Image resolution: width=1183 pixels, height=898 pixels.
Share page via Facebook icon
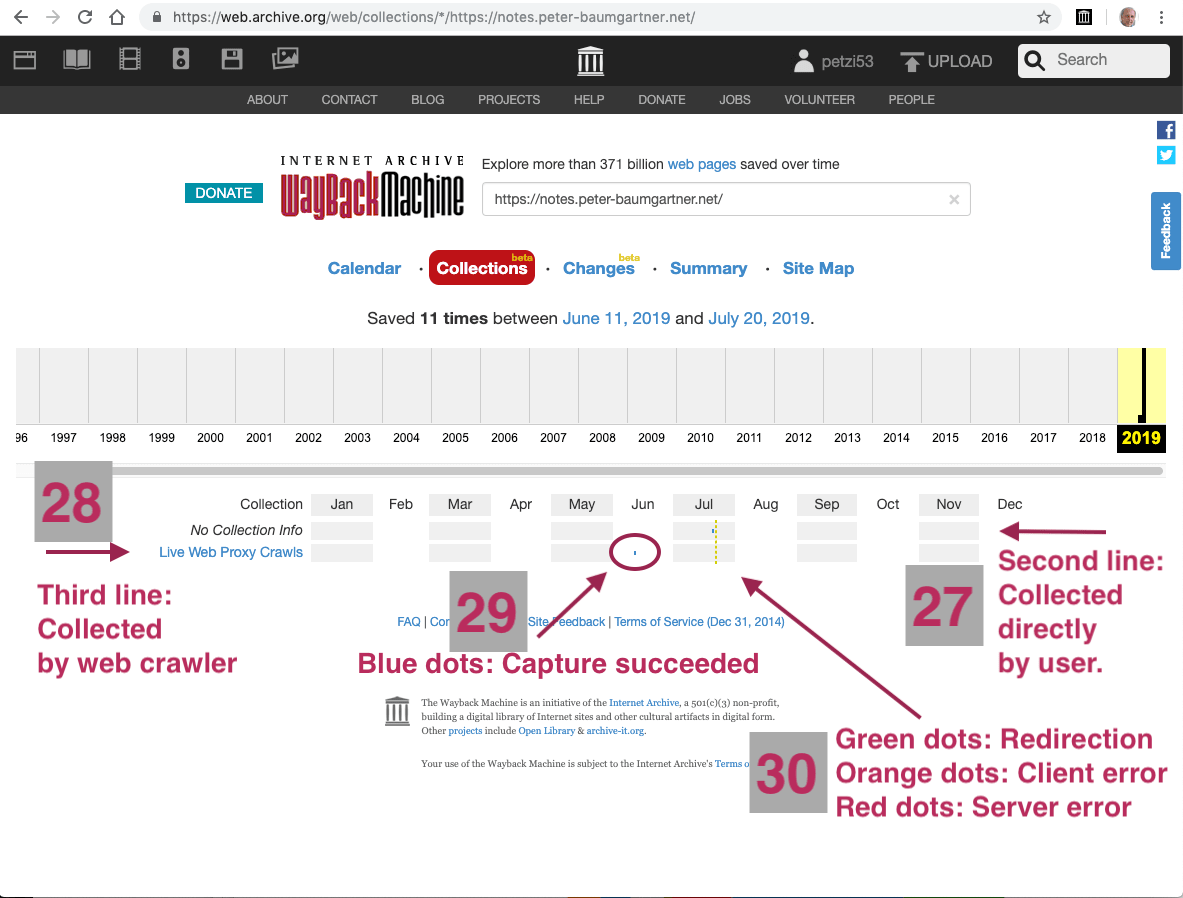click(1166, 130)
